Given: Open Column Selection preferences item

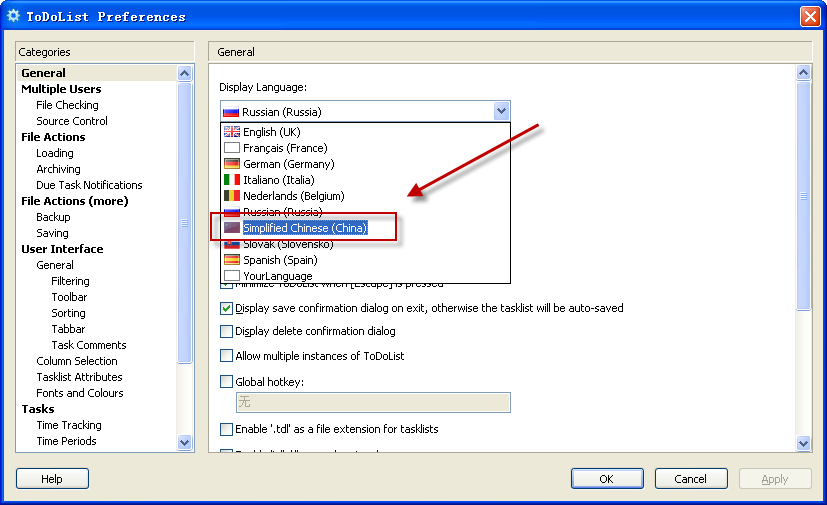Looking at the screenshot, I should [77, 361].
